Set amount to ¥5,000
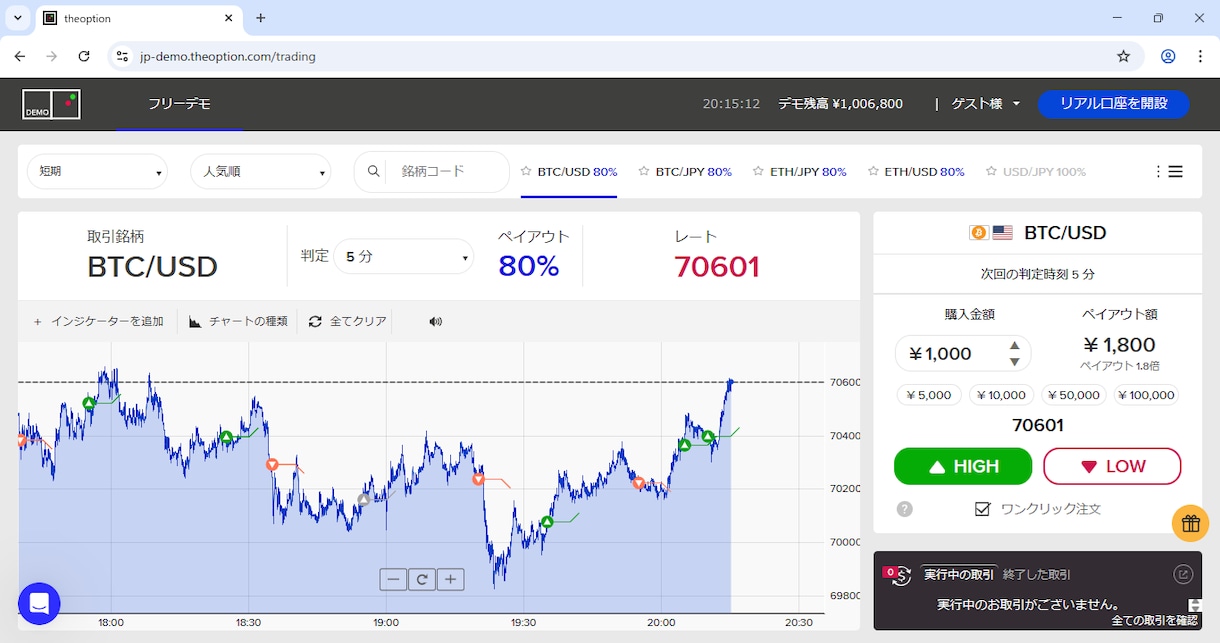 (929, 395)
